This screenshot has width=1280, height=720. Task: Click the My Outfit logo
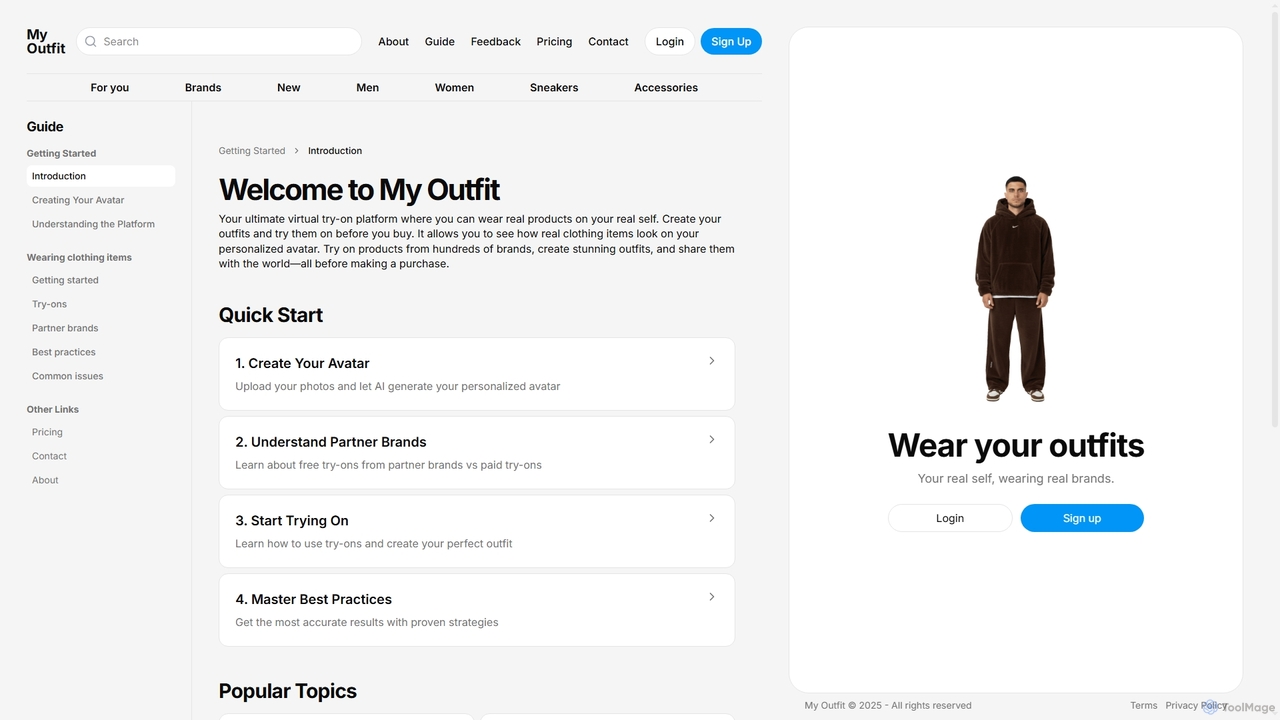[x=46, y=41]
